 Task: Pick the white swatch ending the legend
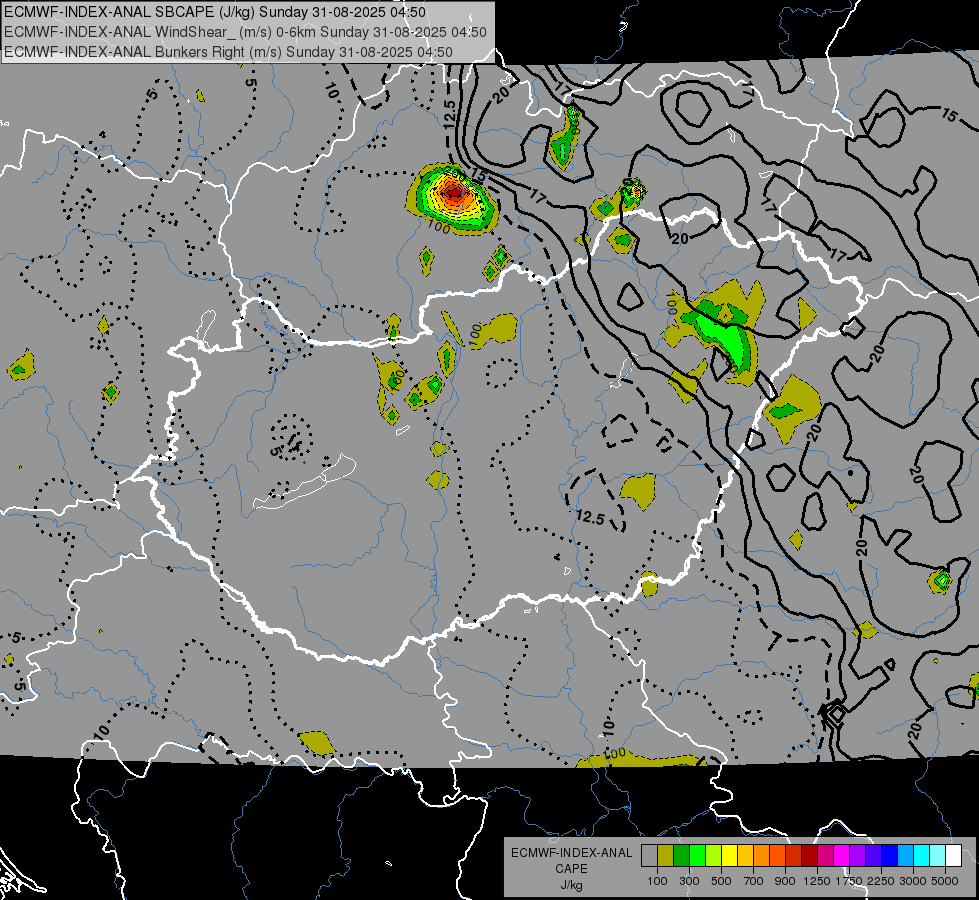pyautogui.click(x=953, y=856)
